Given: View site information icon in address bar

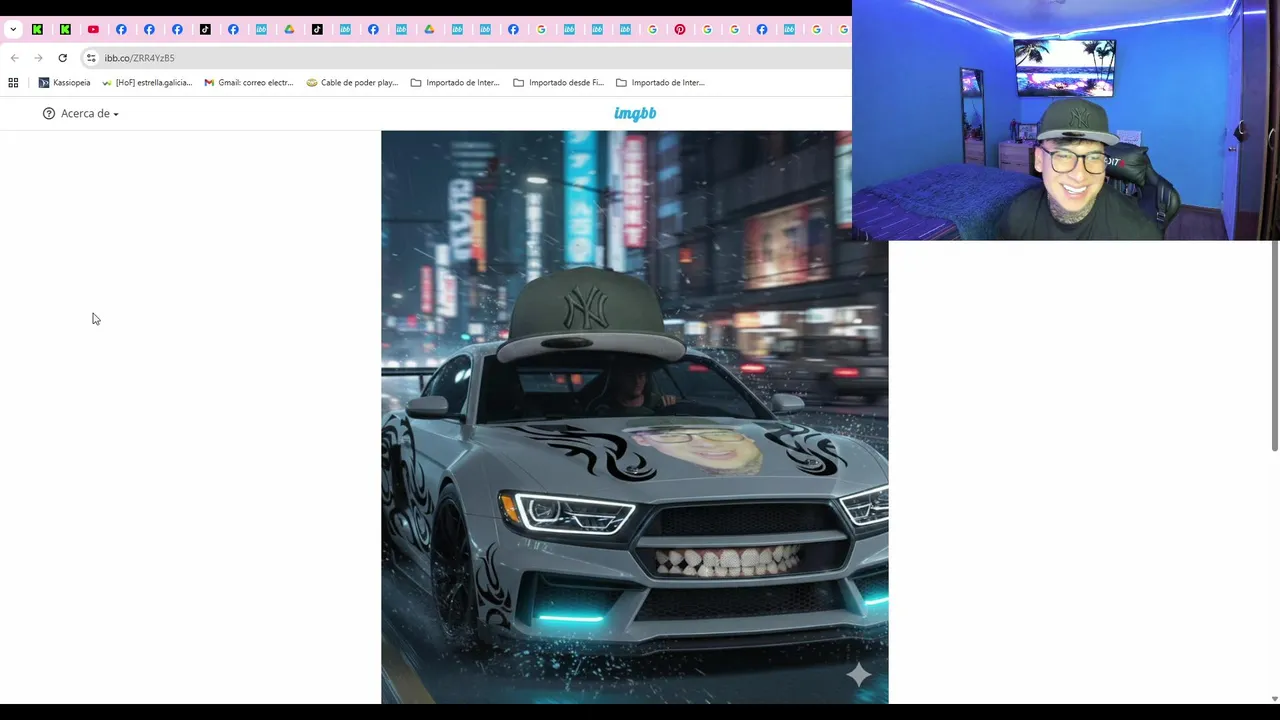Looking at the screenshot, I should [91, 58].
